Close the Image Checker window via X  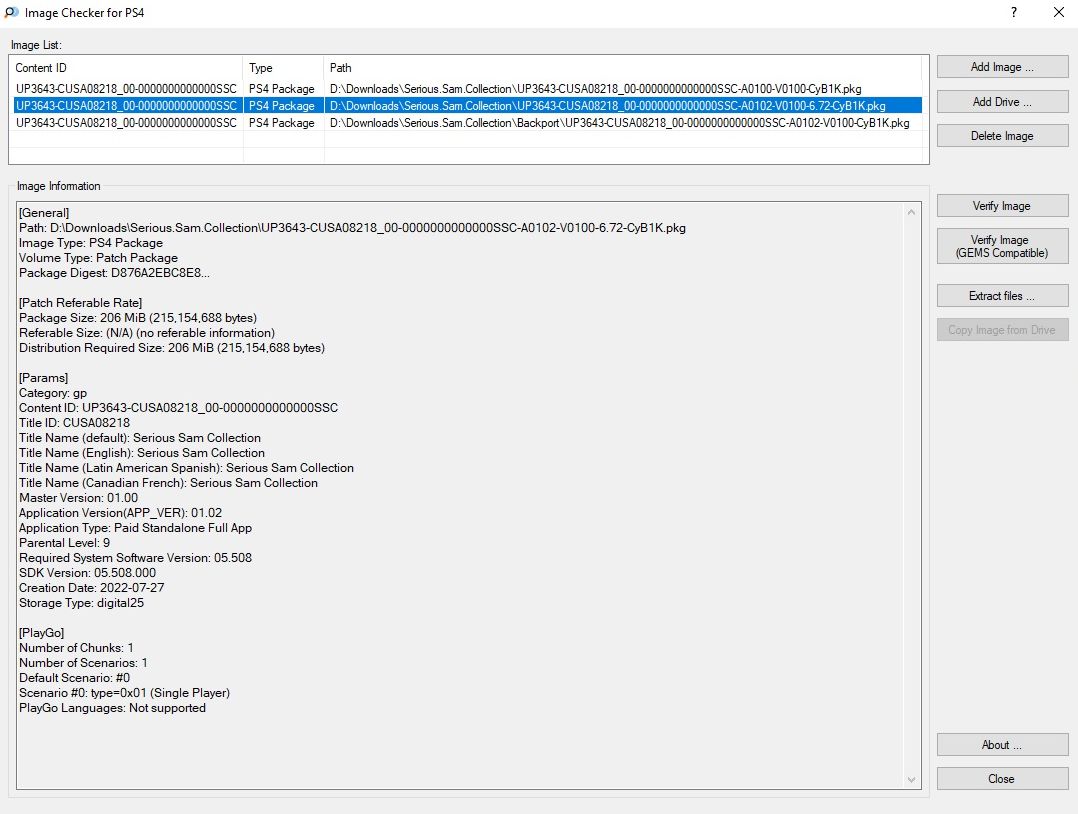pos(1058,13)
